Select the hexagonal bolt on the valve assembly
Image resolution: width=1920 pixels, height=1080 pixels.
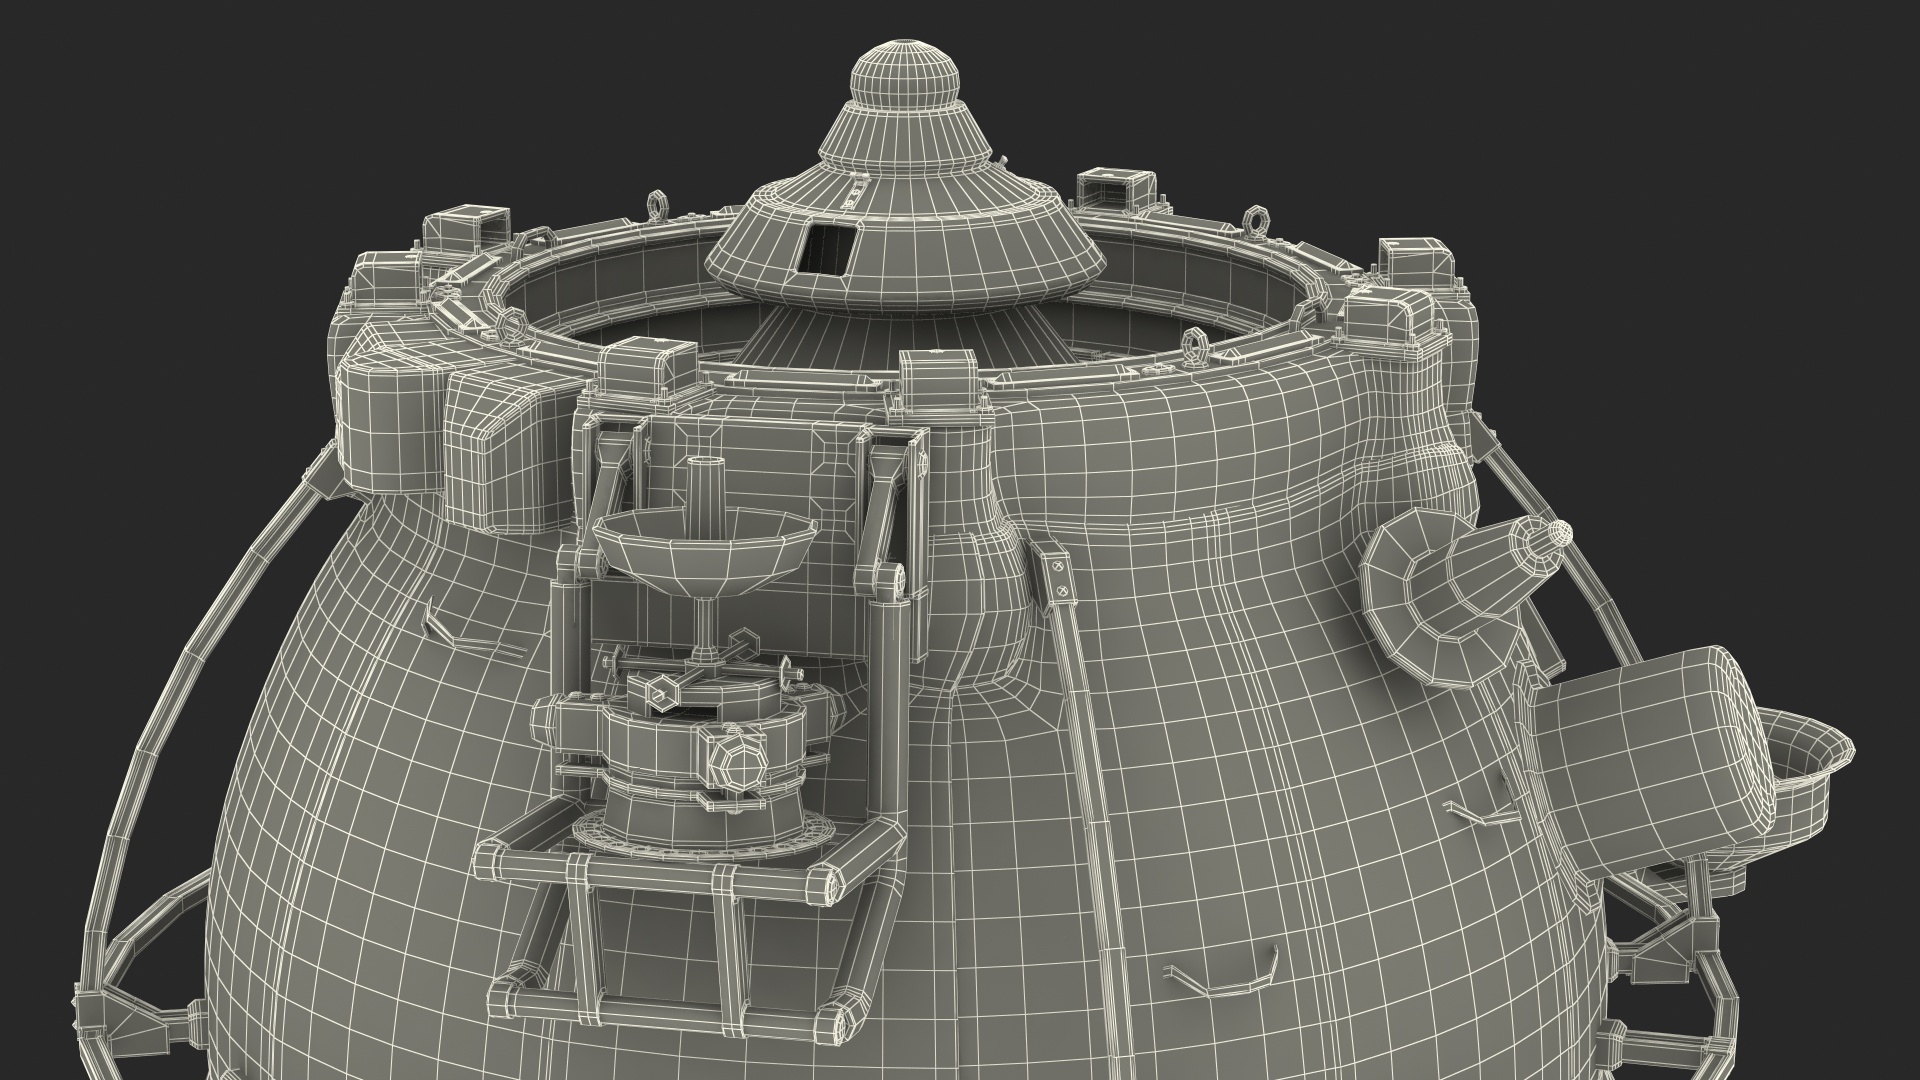coord(740,765)
